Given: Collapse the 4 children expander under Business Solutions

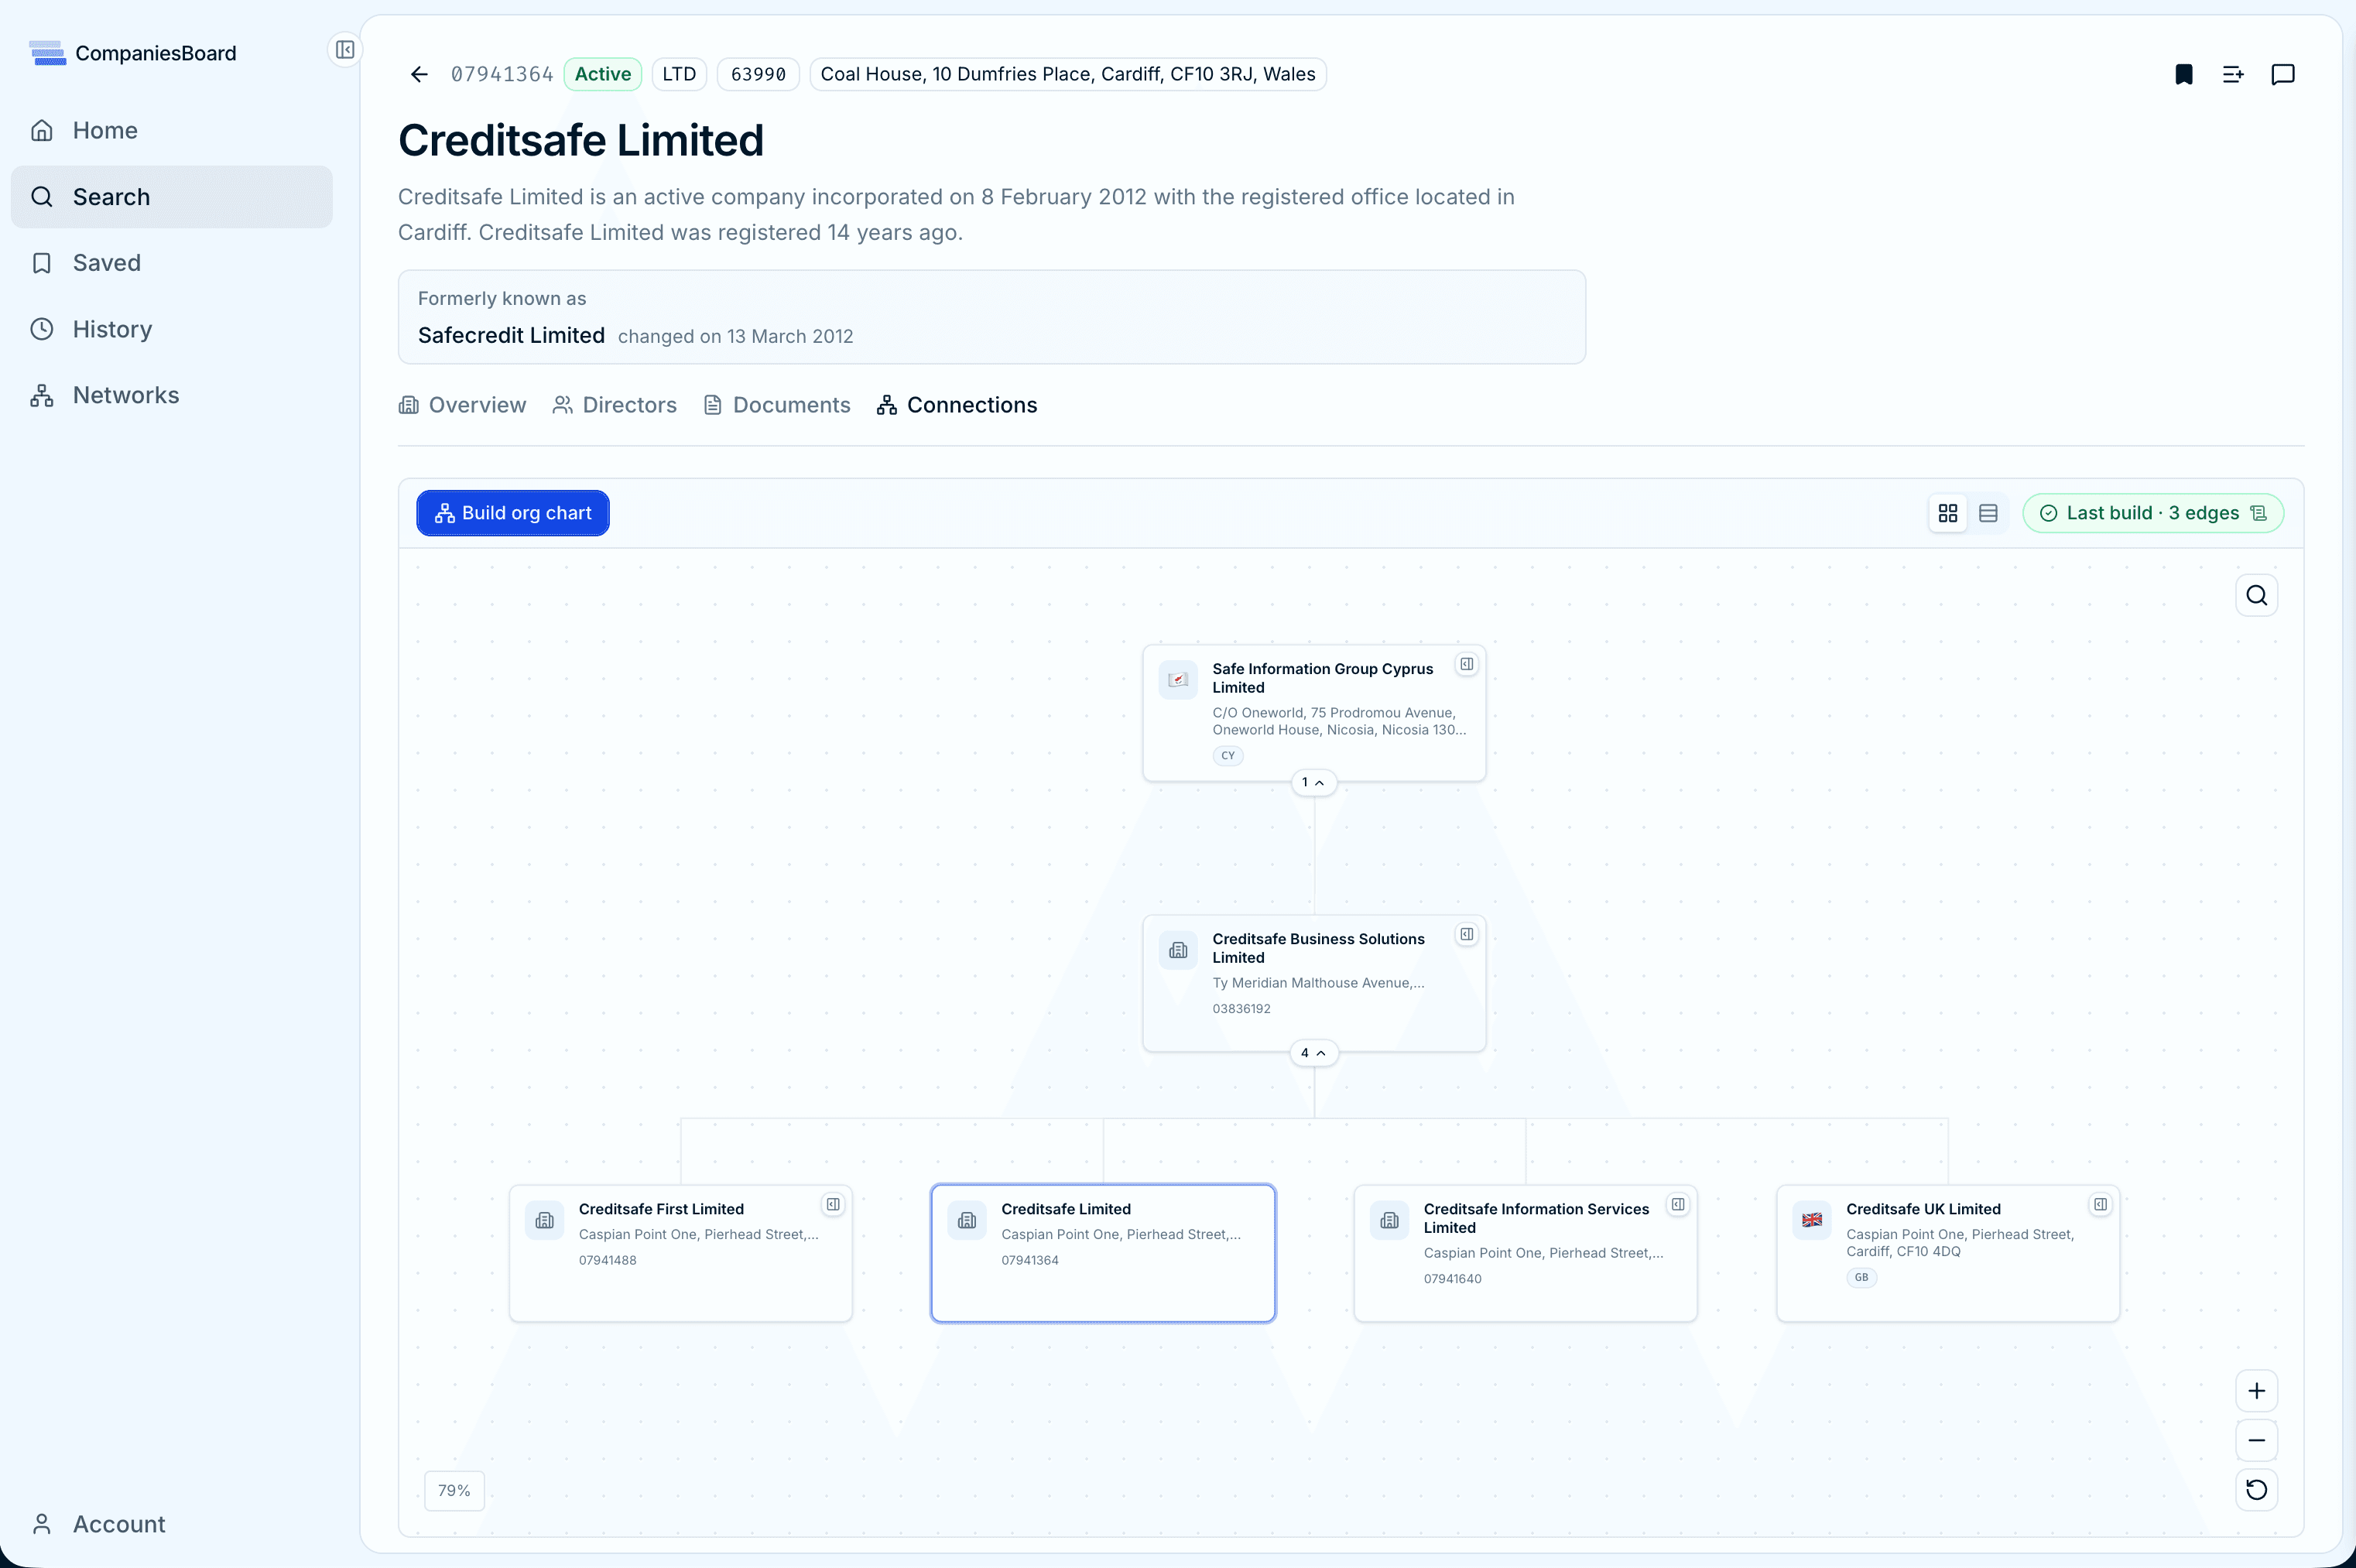Looking at the screenshot, I should pos(1314,1053).
